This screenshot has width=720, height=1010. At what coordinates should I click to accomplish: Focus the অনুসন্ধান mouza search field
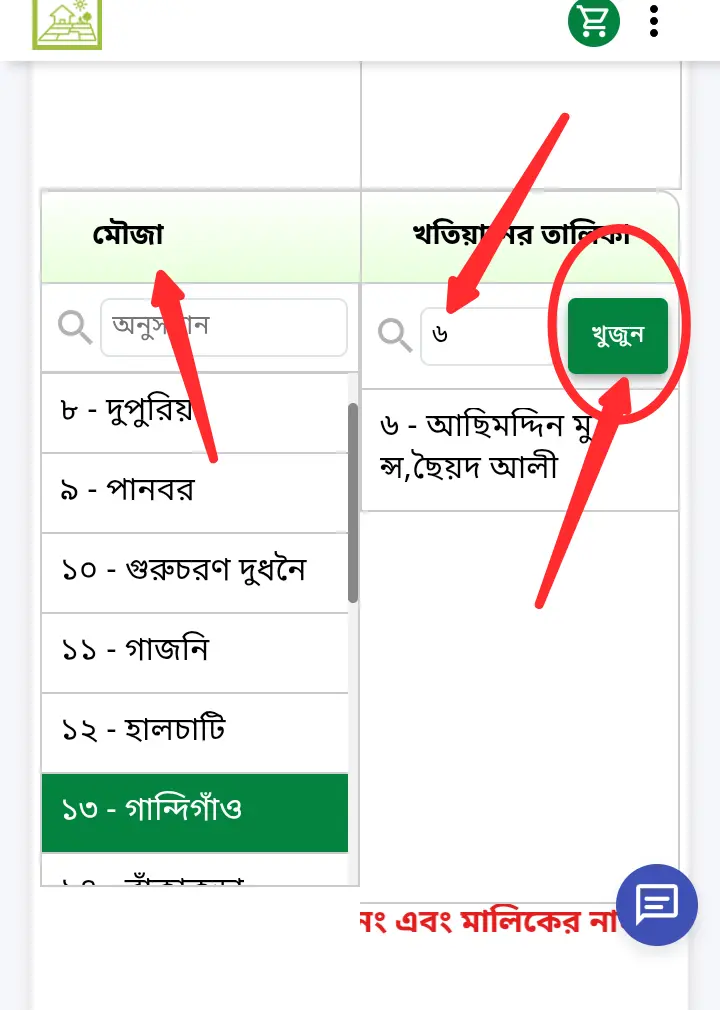(x=223, y=326)
